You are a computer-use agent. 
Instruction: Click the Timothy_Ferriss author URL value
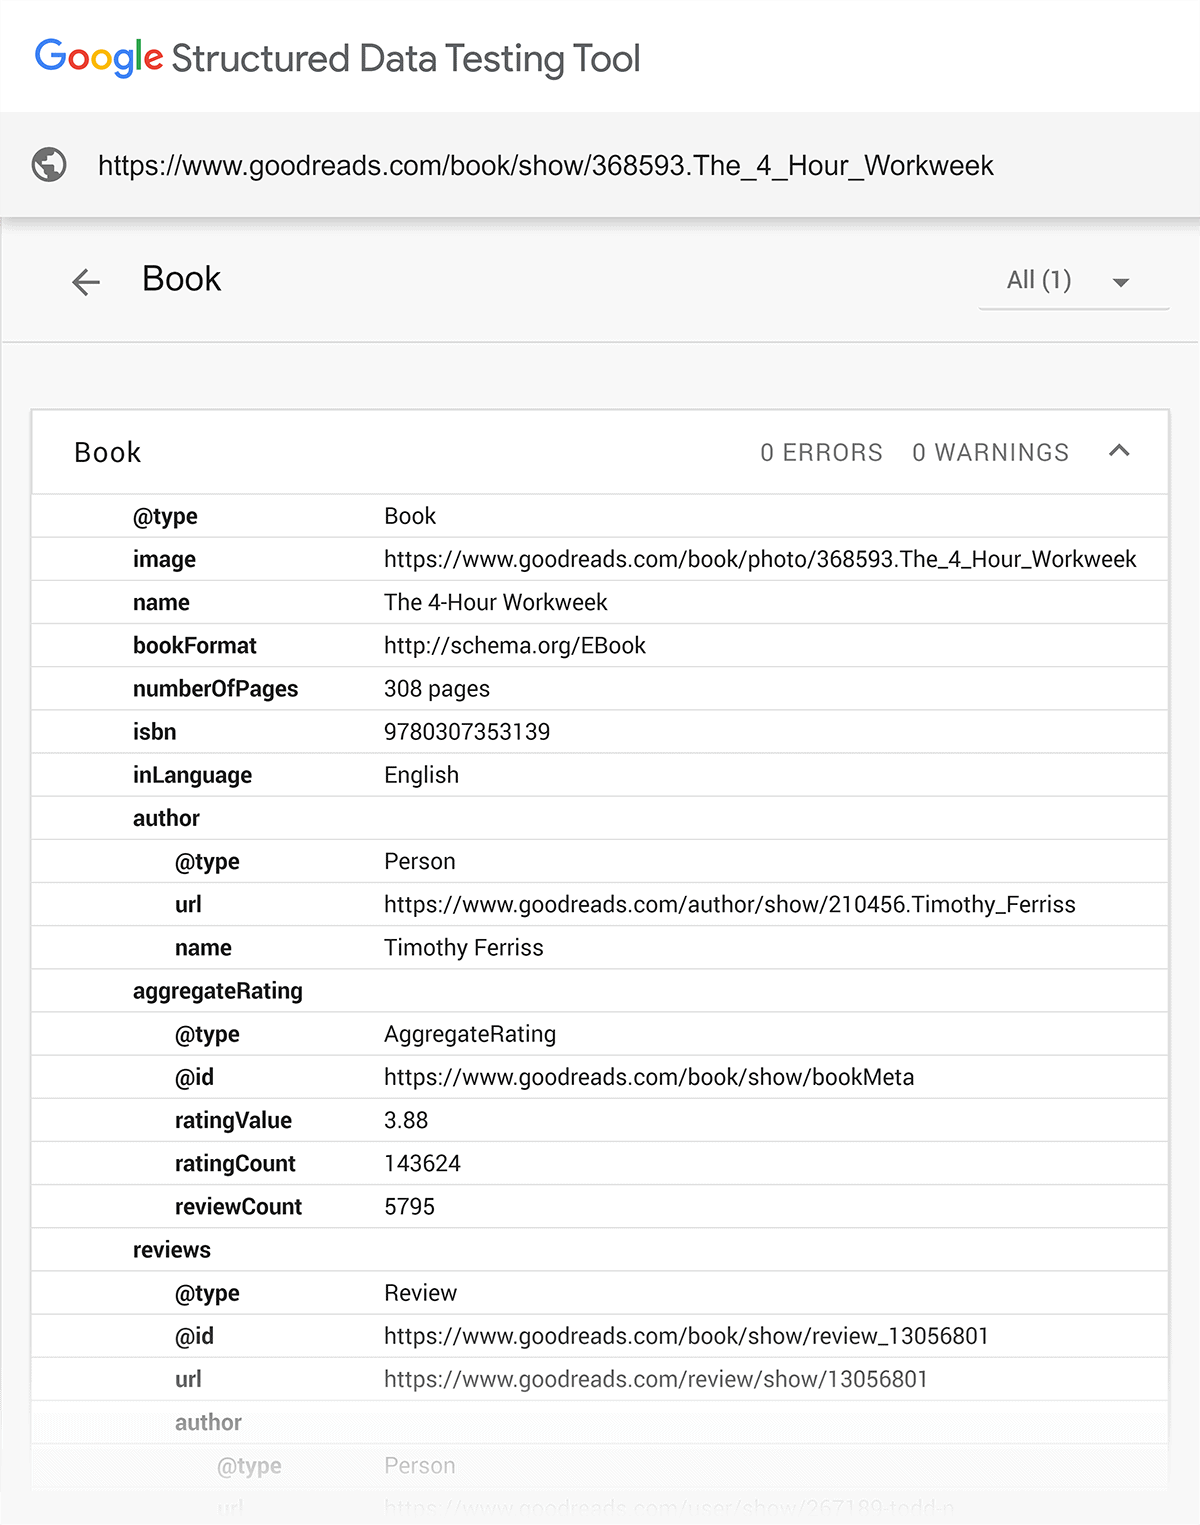tap(730, 905)
